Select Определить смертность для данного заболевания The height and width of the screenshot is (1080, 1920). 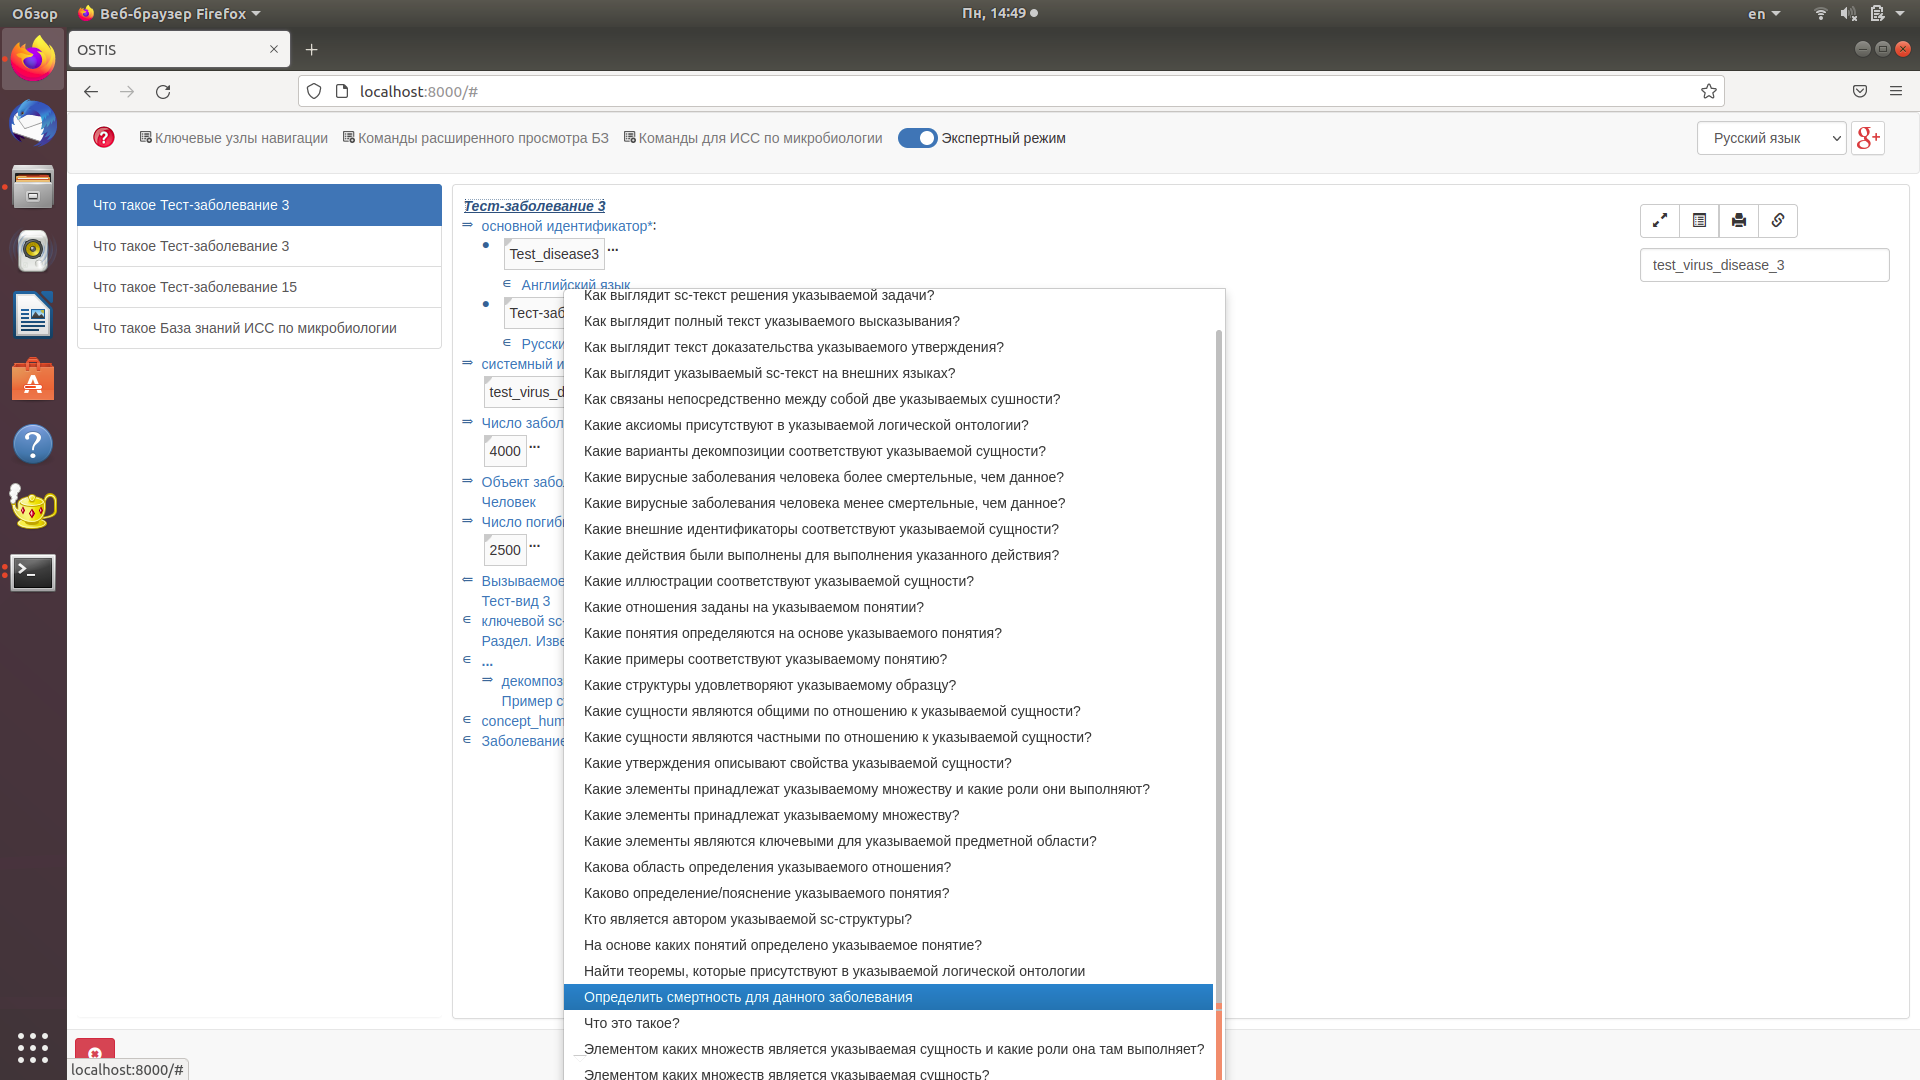click(748, 997)
